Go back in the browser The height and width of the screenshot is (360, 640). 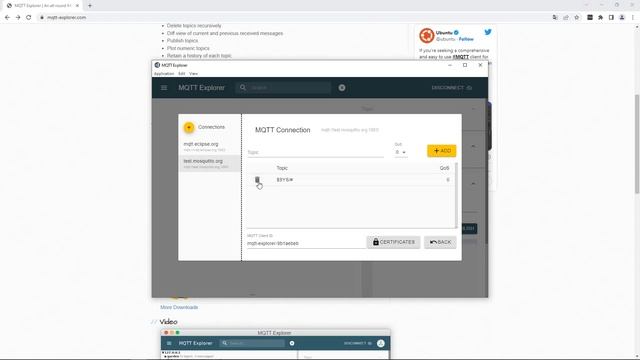[7, 18]
